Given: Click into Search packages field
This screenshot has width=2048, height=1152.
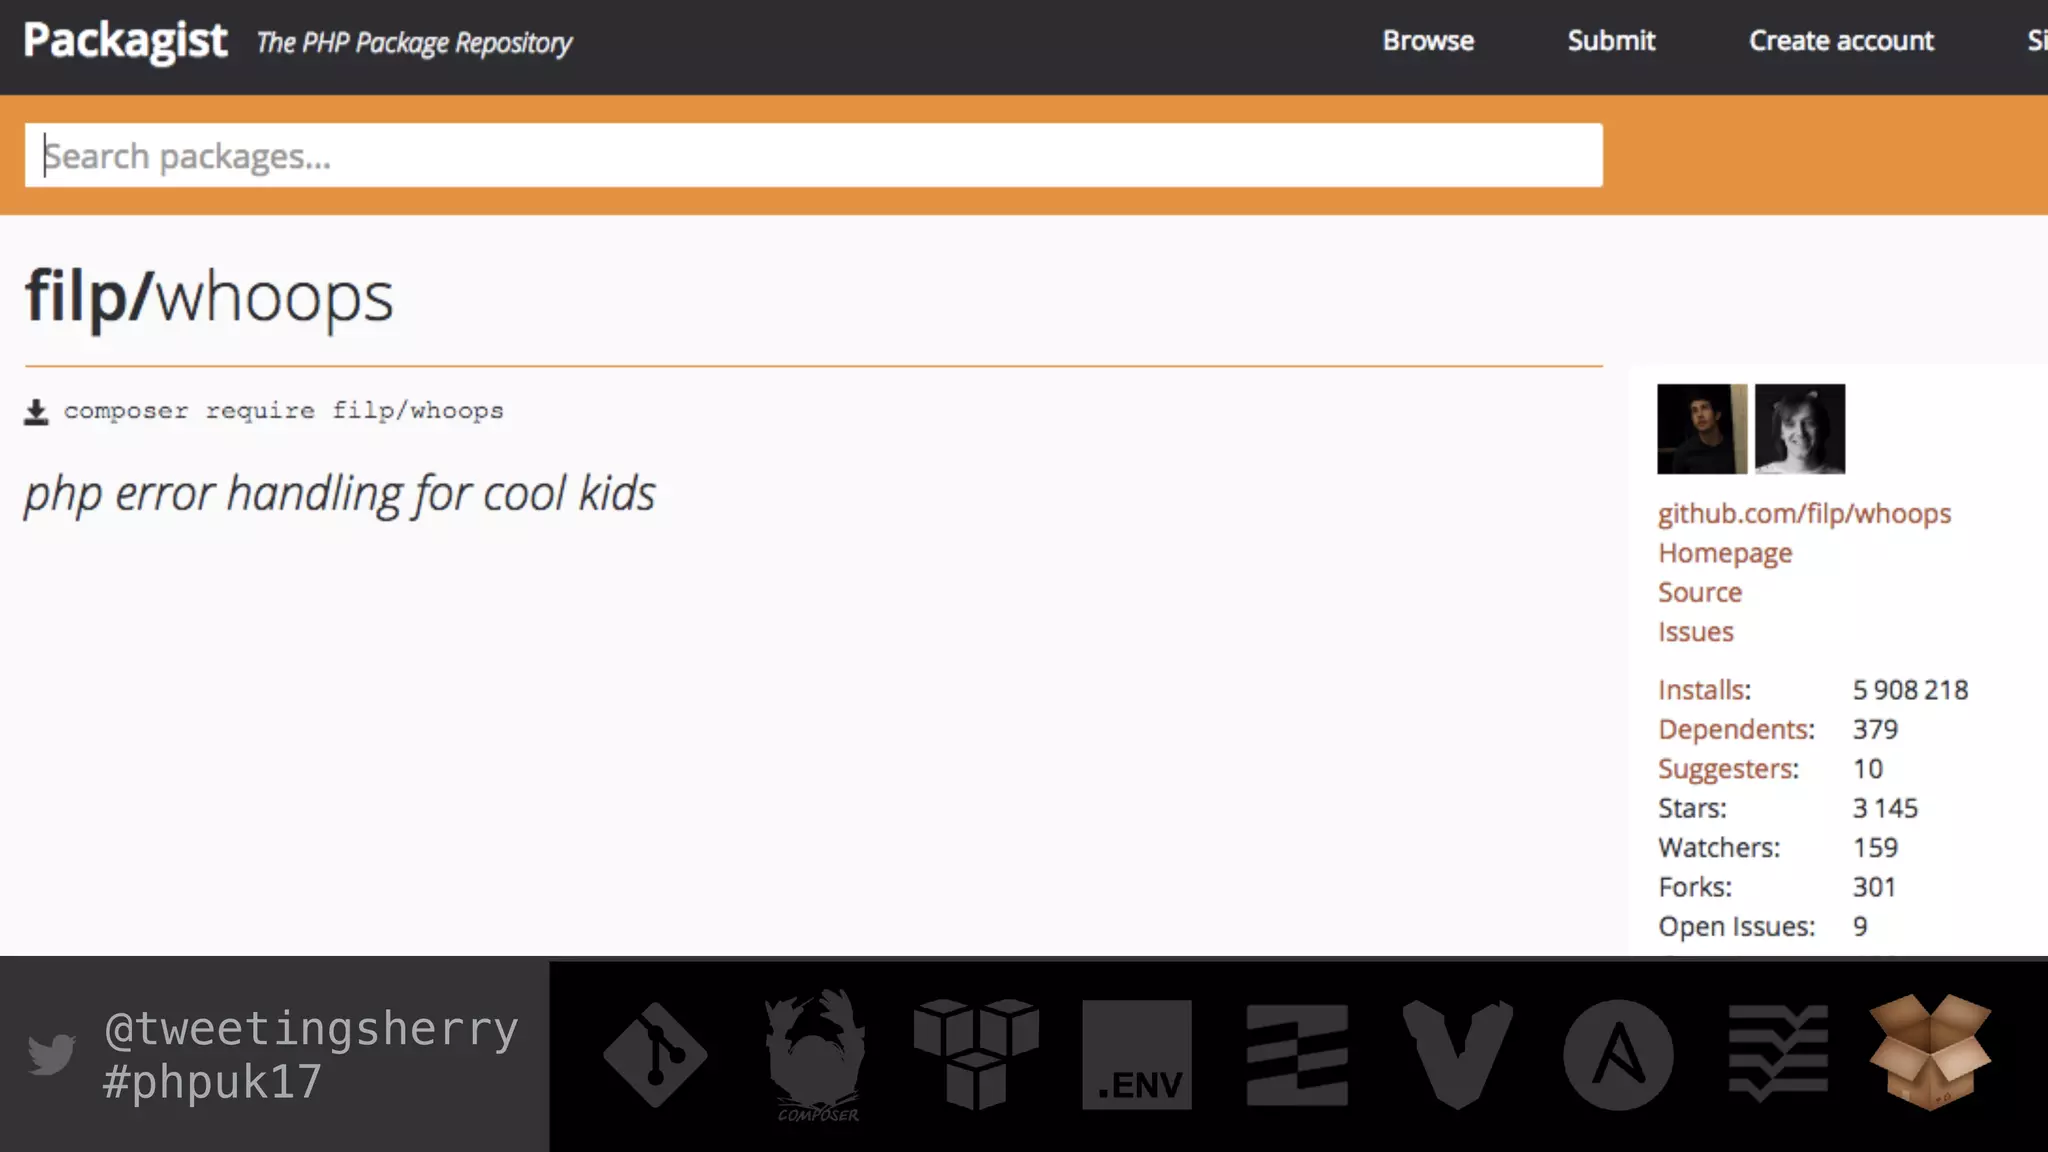Looking at the screenshot, I should (x=813, y=156).
